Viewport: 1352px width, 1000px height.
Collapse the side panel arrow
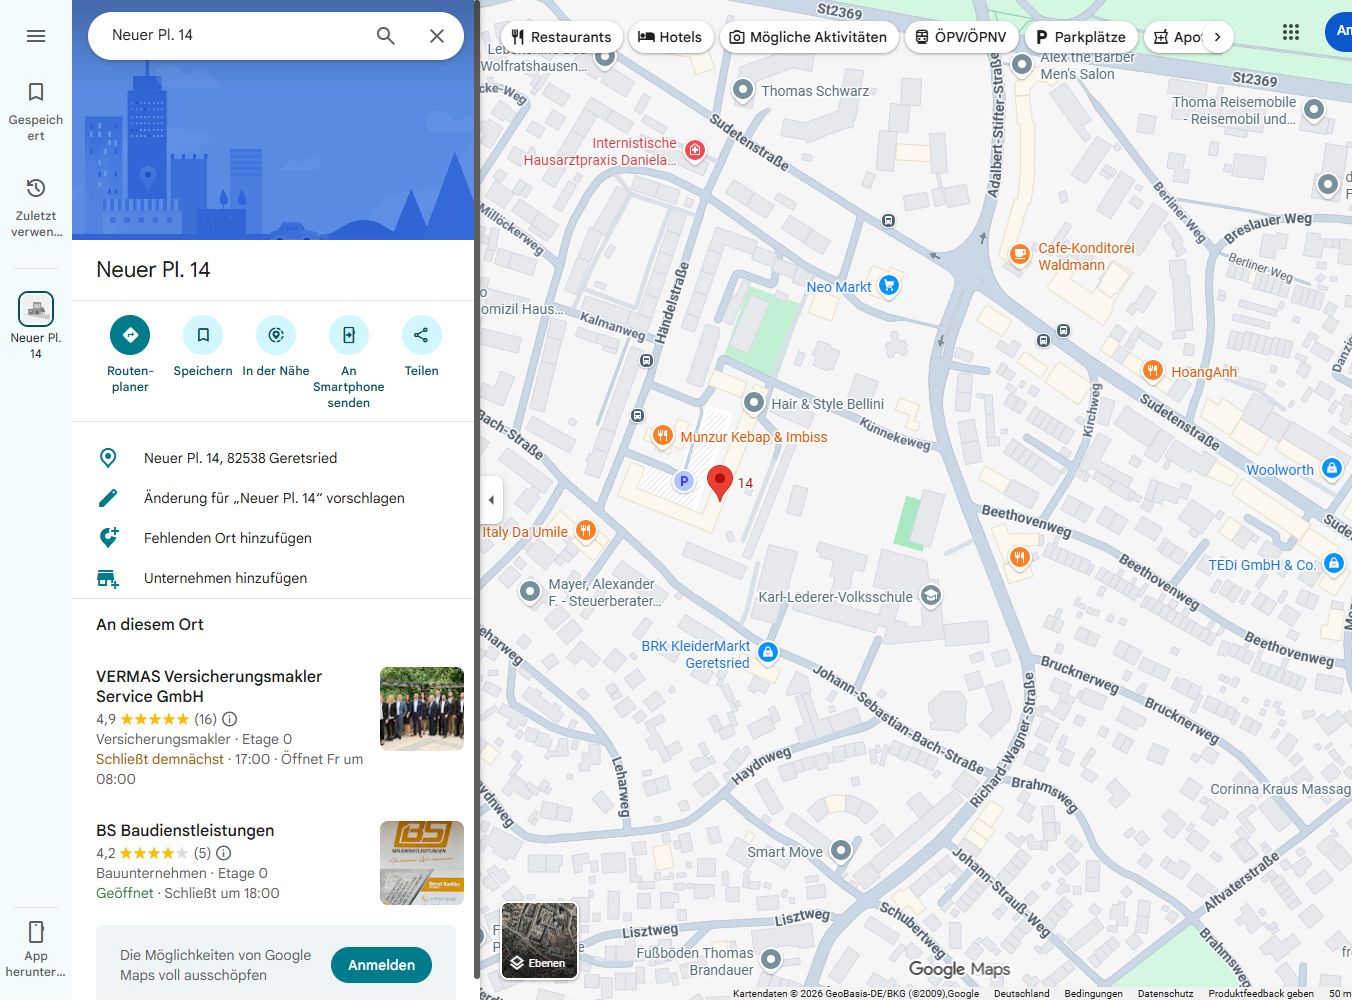(x=491, y=500)
